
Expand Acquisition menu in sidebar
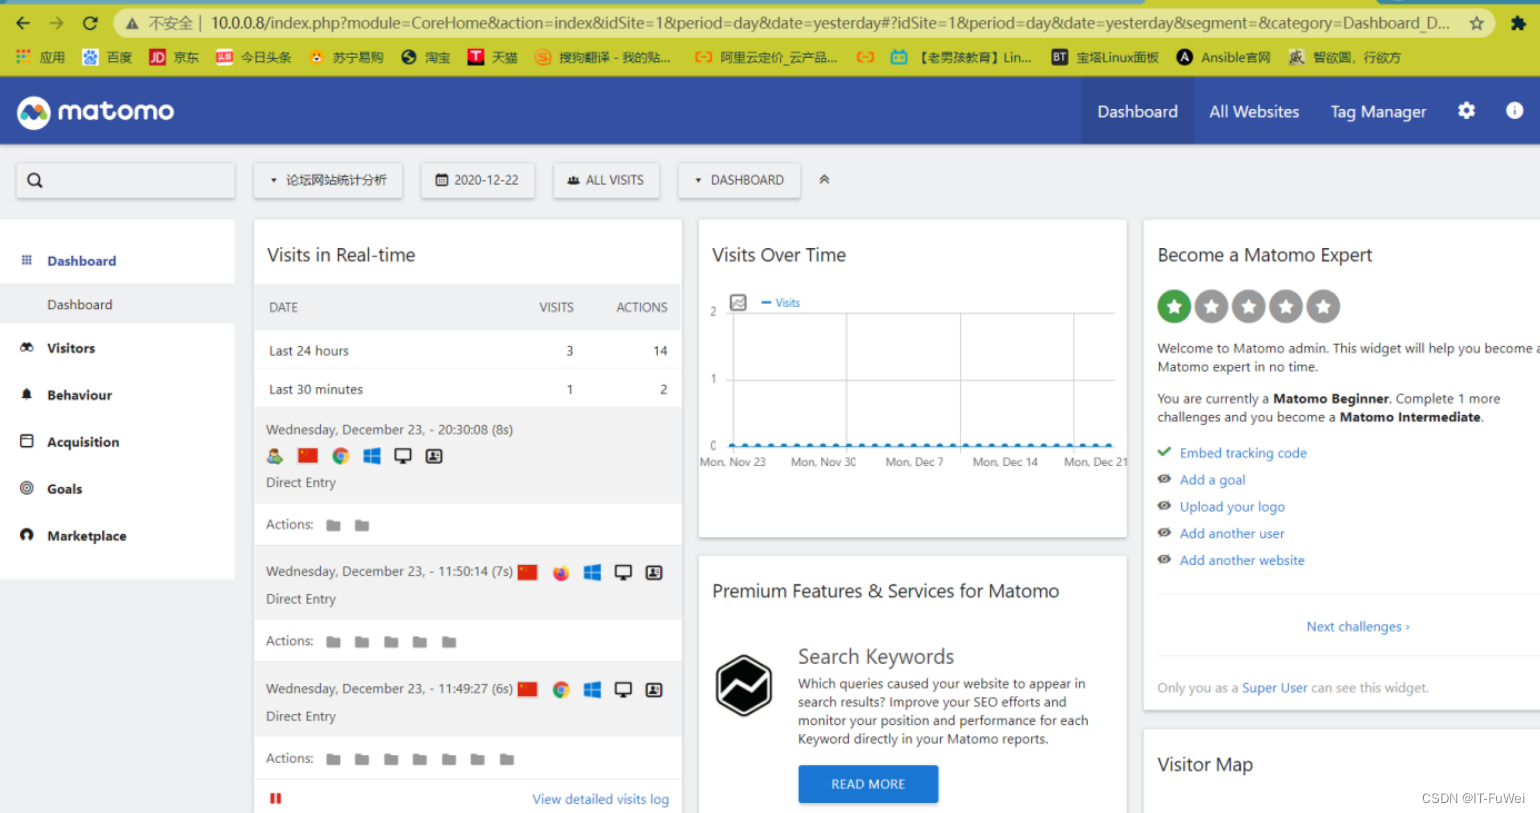tap(83, 442)
